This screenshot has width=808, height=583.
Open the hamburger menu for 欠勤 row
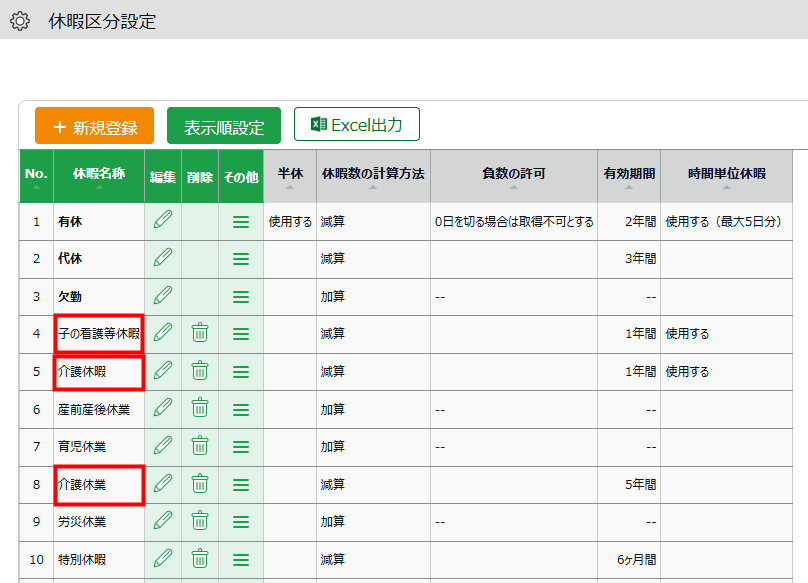(x=241, y=296)
